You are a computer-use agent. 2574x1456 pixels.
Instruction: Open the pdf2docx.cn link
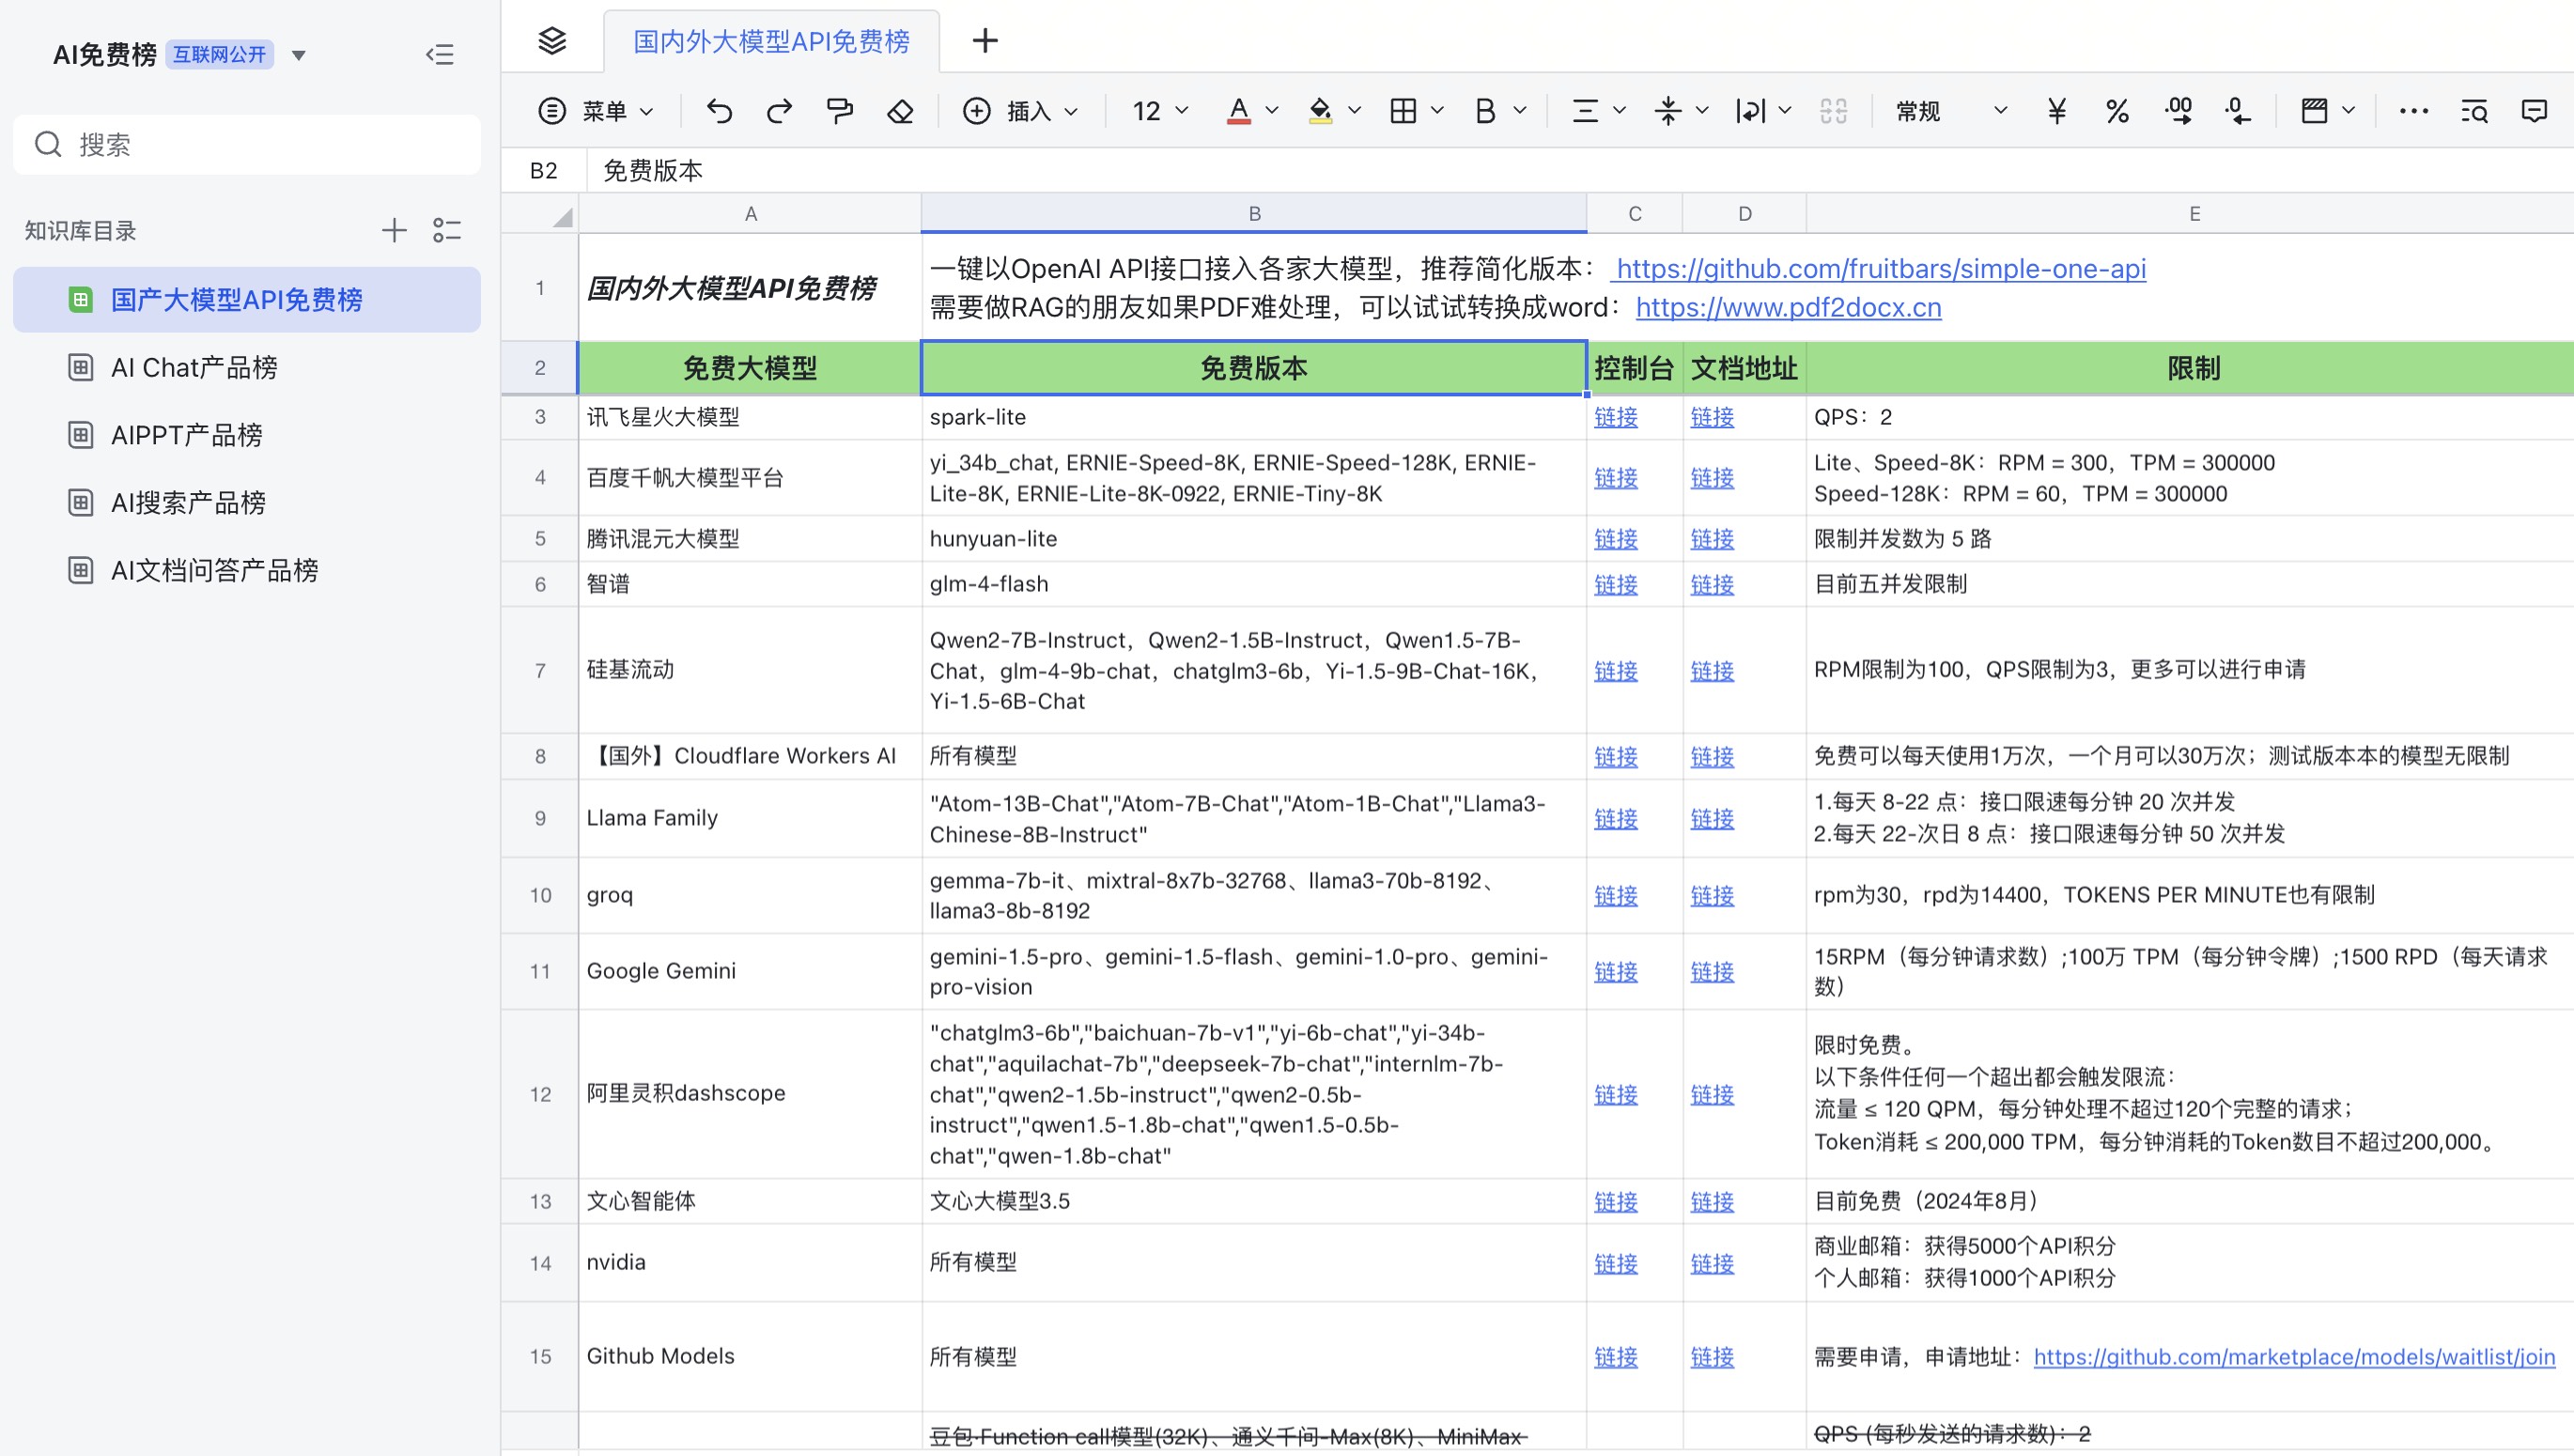click(1788, 307)
